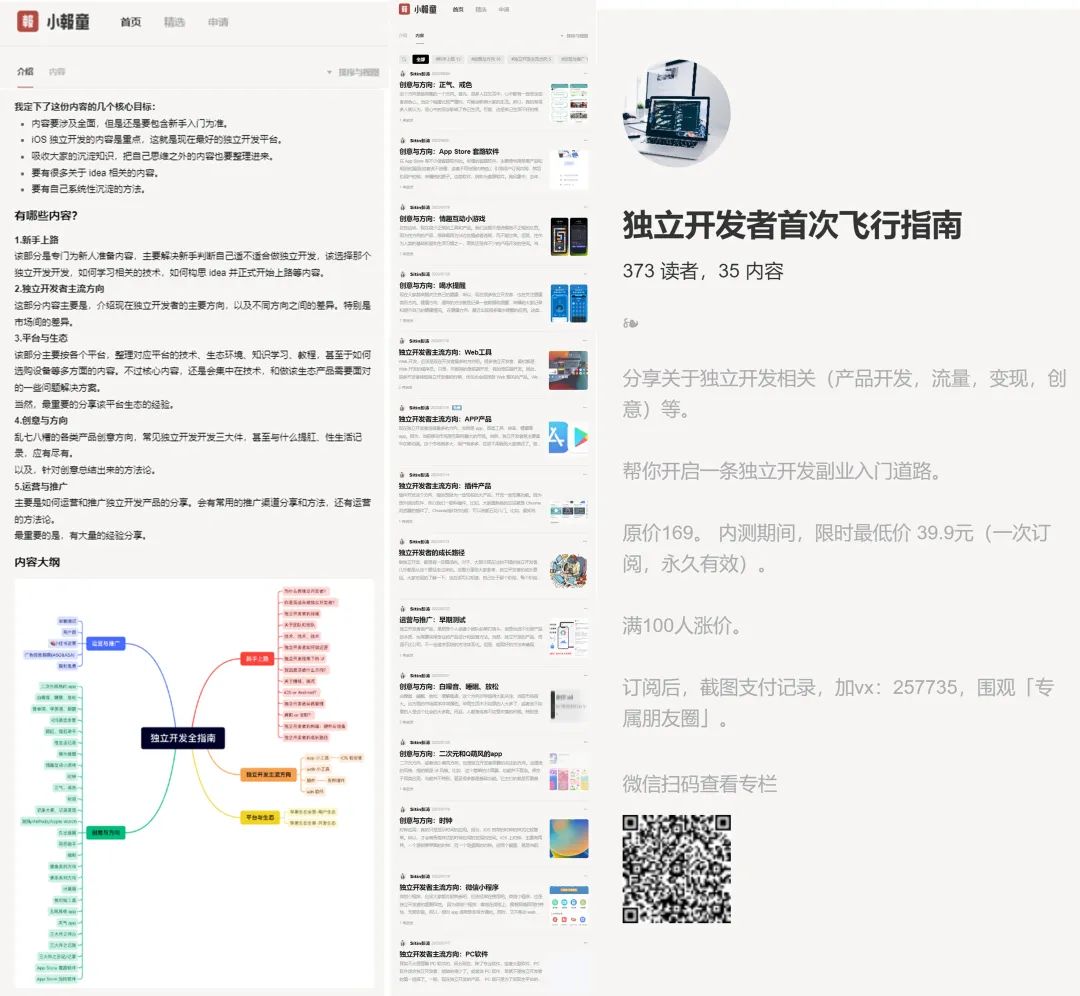
Task: Expand the sort and view dropdown in the middle panel
Action: tap(574, 35)
